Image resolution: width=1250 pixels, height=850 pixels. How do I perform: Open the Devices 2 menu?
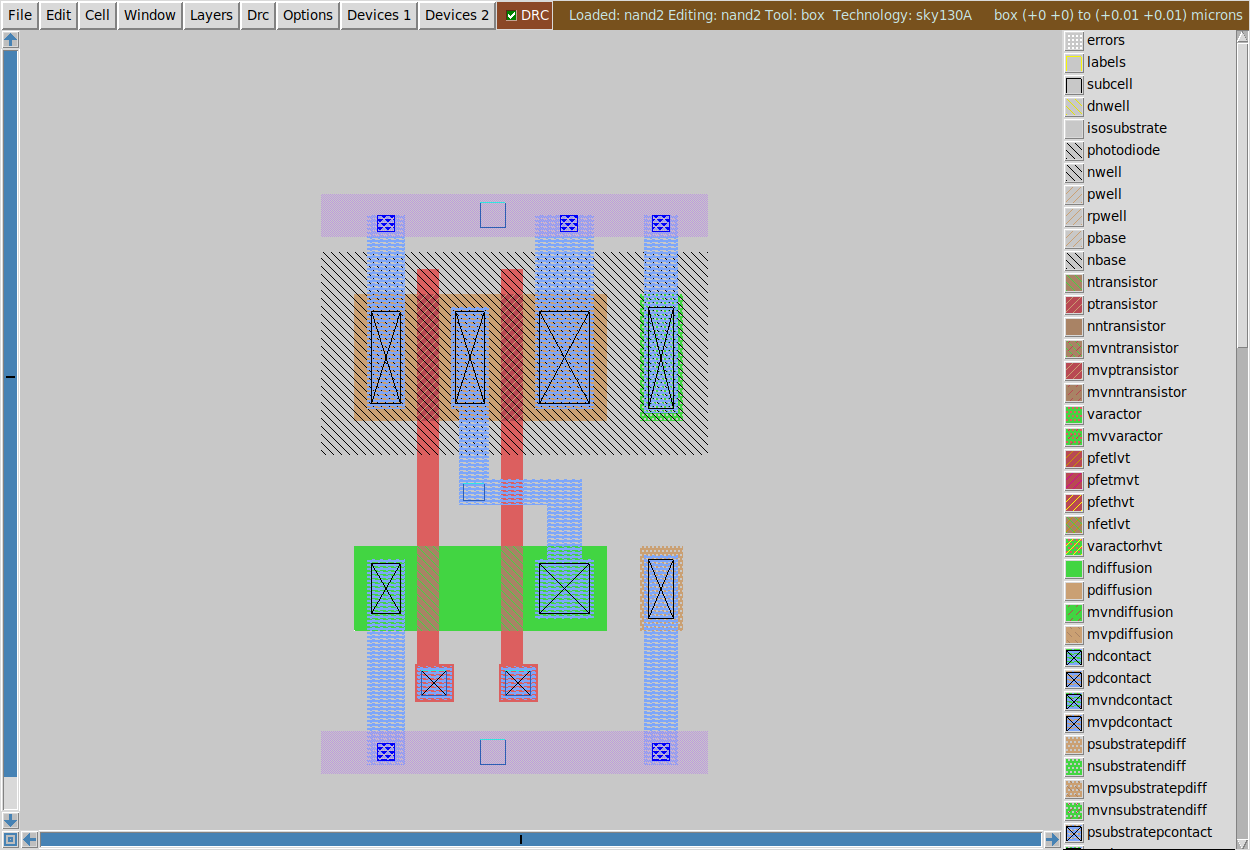click(x=457, y=15)
